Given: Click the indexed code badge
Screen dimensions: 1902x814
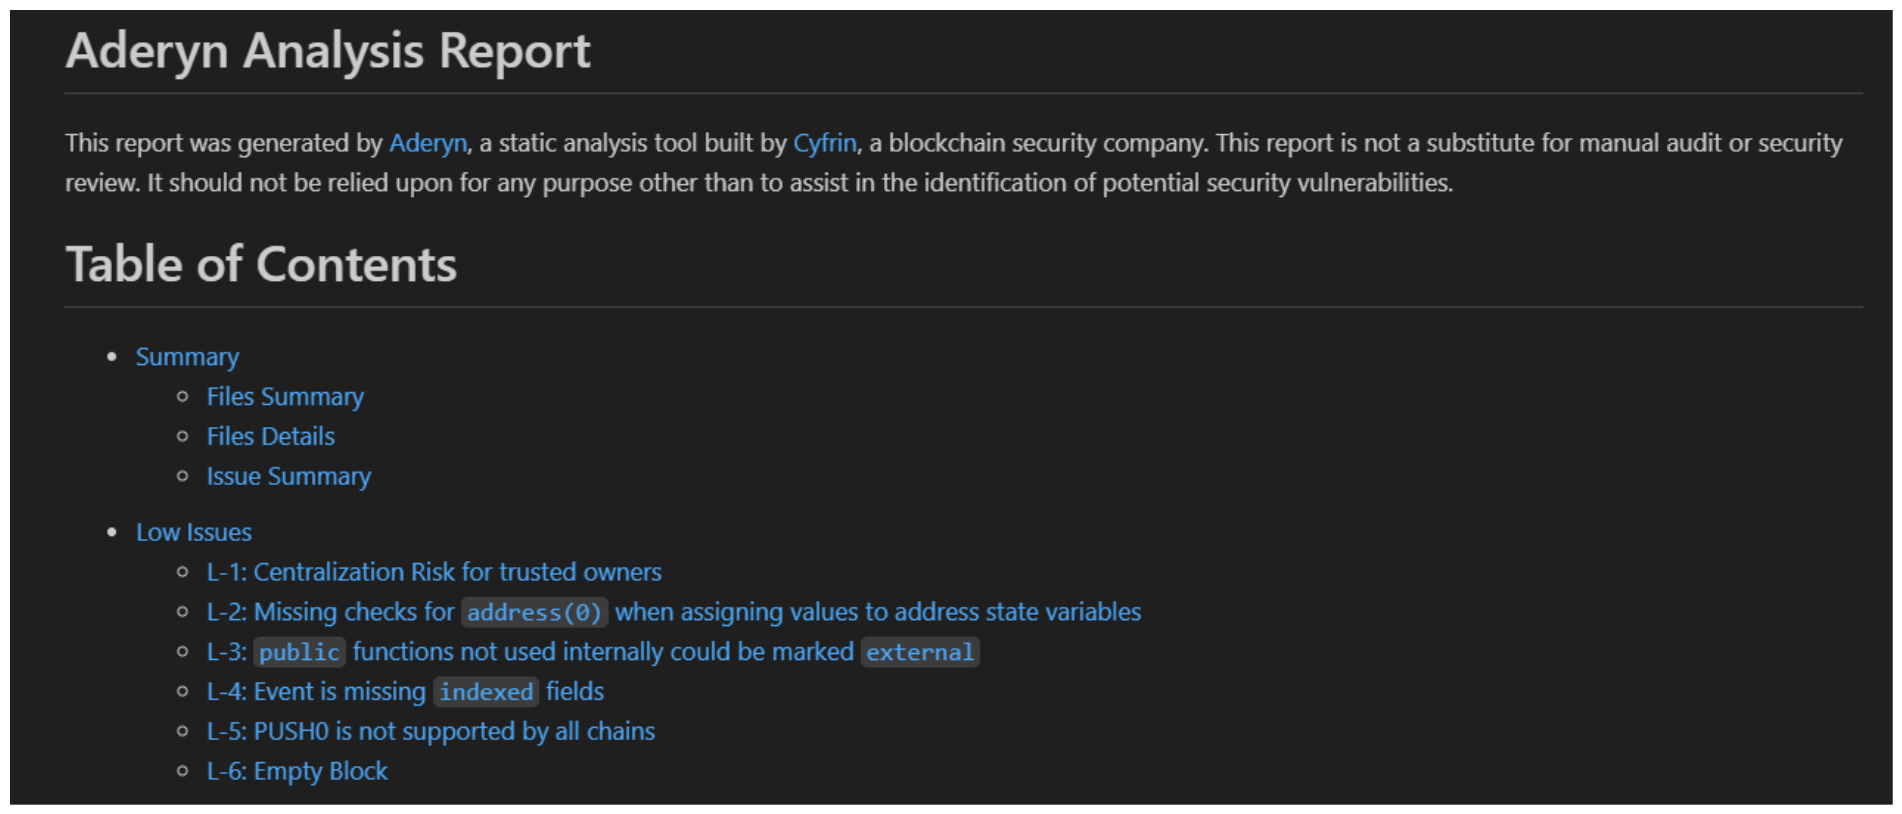Looking at the screenshot, I should pyautogui.click(x=486, y=692).
